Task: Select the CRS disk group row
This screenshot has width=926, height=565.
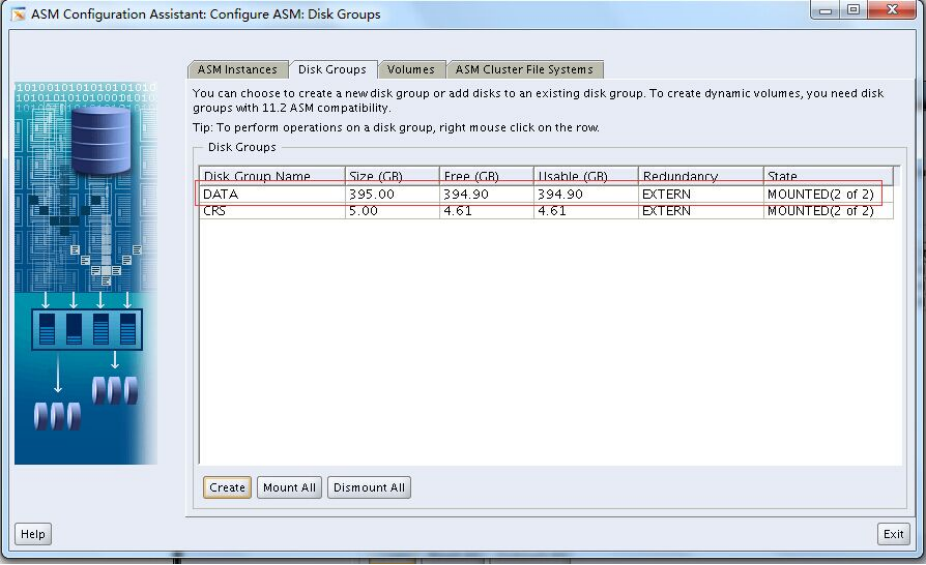Action: (546, 211)
